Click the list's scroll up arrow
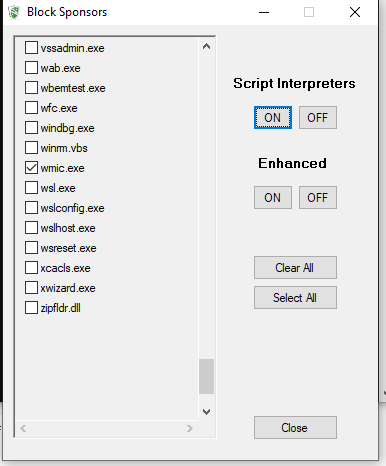The height and width of the screenshot is (466, 386). [206, 47]
